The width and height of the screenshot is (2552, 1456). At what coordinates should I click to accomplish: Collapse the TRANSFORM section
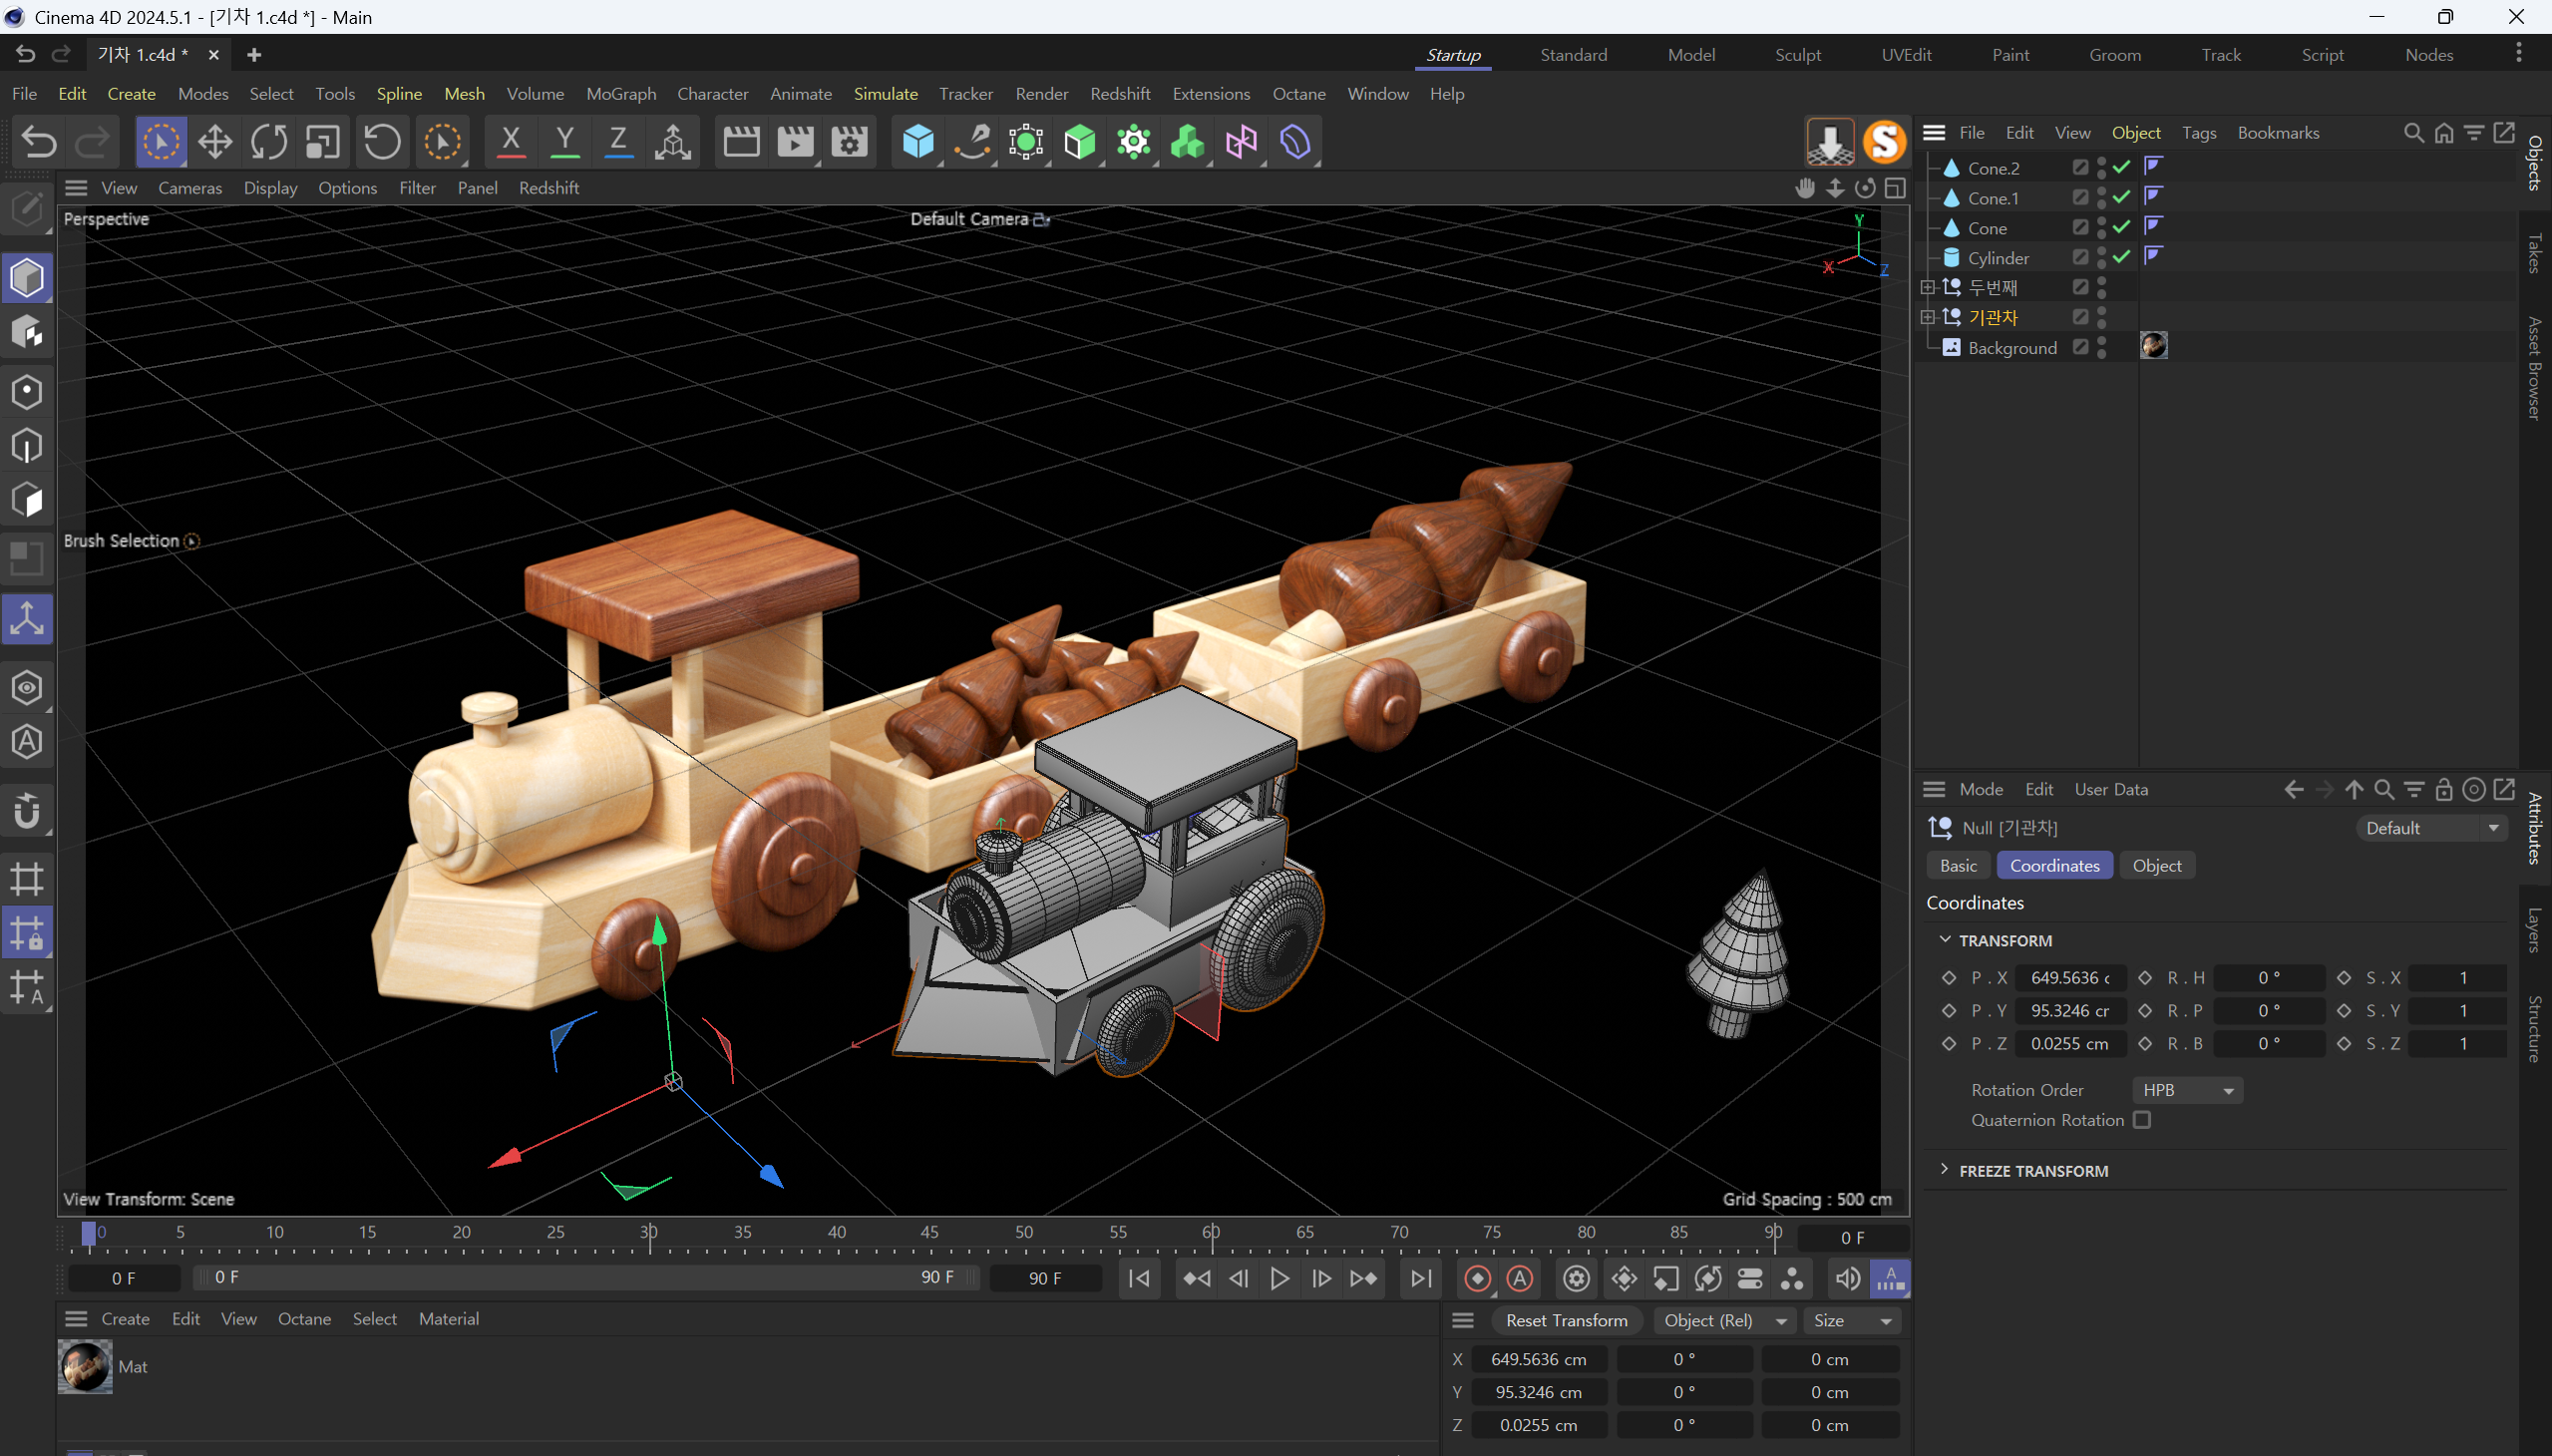1945,940
